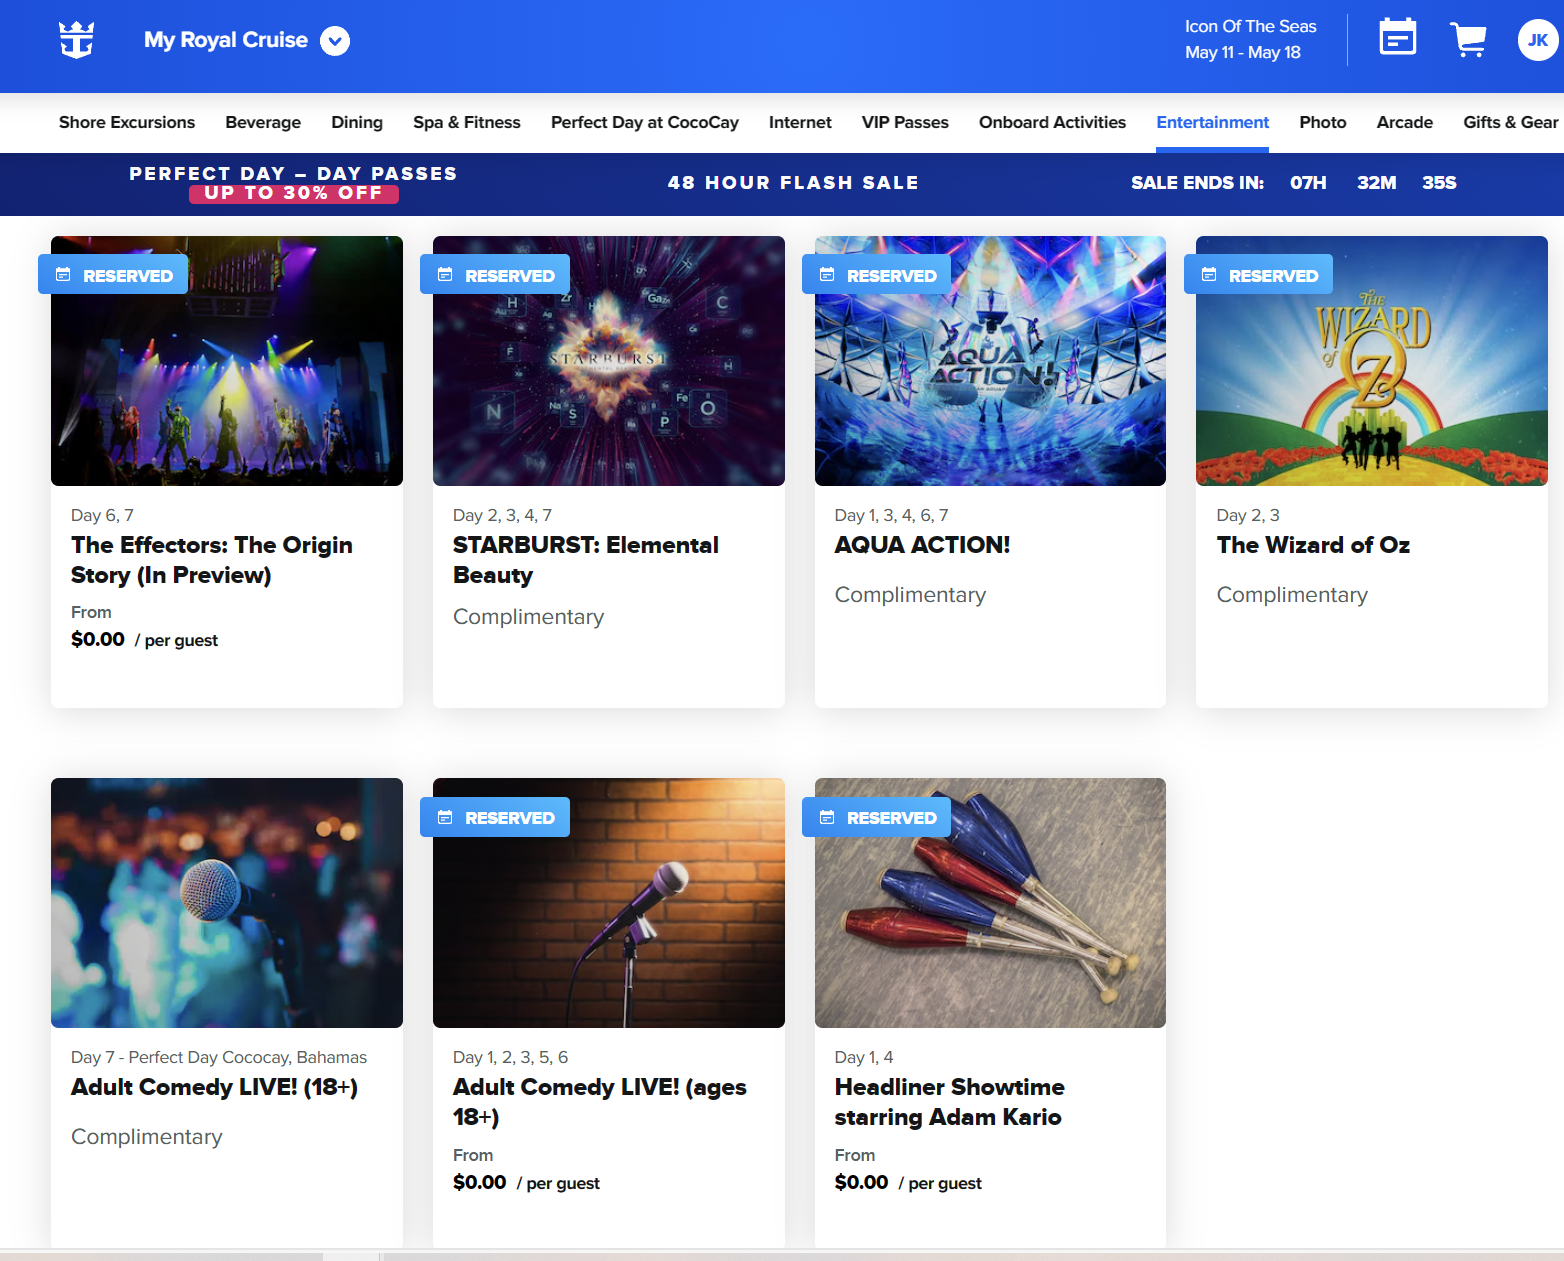Image resolution: width=1564 pixels, height=1261 pixels.
Task: Open the My Royal Cruise title link
Action: pyautogui.click(x=226, y=40)
